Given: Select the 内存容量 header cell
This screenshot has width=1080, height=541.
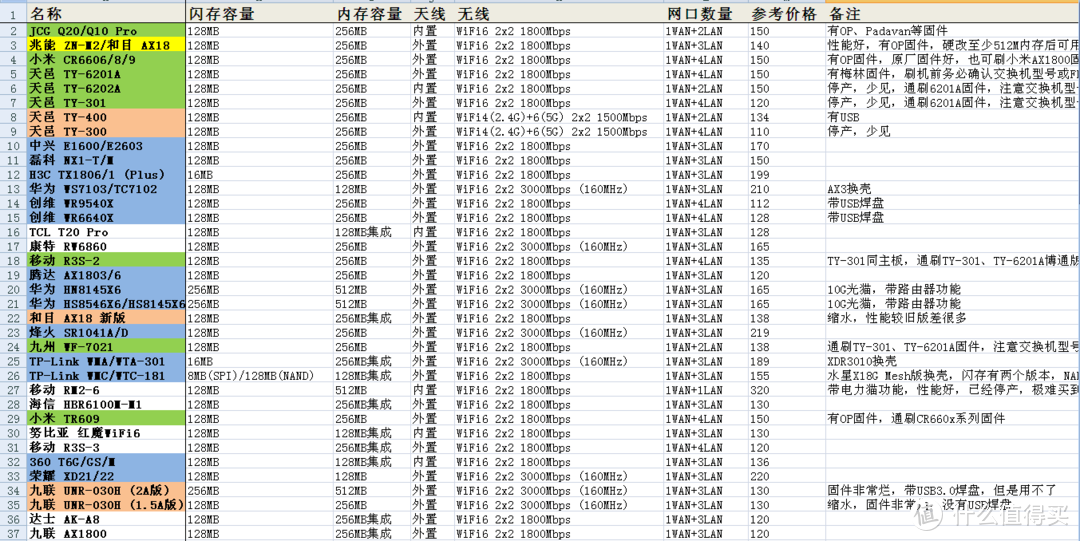Looking at the screenshot, I should pyautogui.click(x=373, y=14).
